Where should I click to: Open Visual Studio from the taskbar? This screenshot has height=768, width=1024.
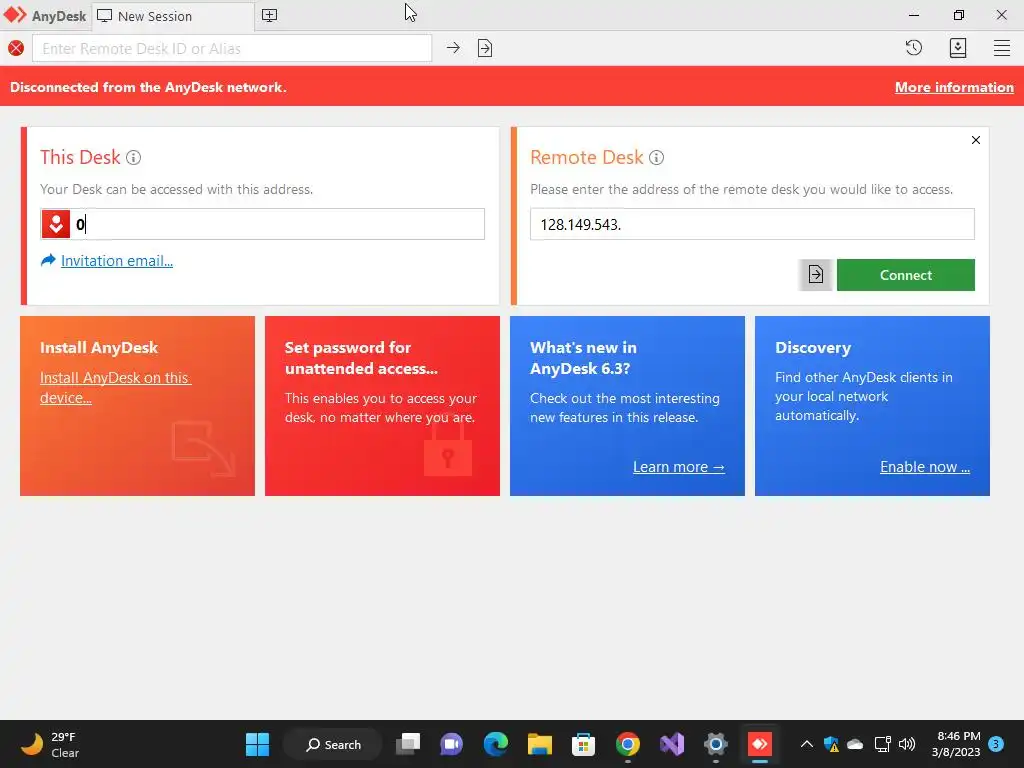[x=671, y=744]
